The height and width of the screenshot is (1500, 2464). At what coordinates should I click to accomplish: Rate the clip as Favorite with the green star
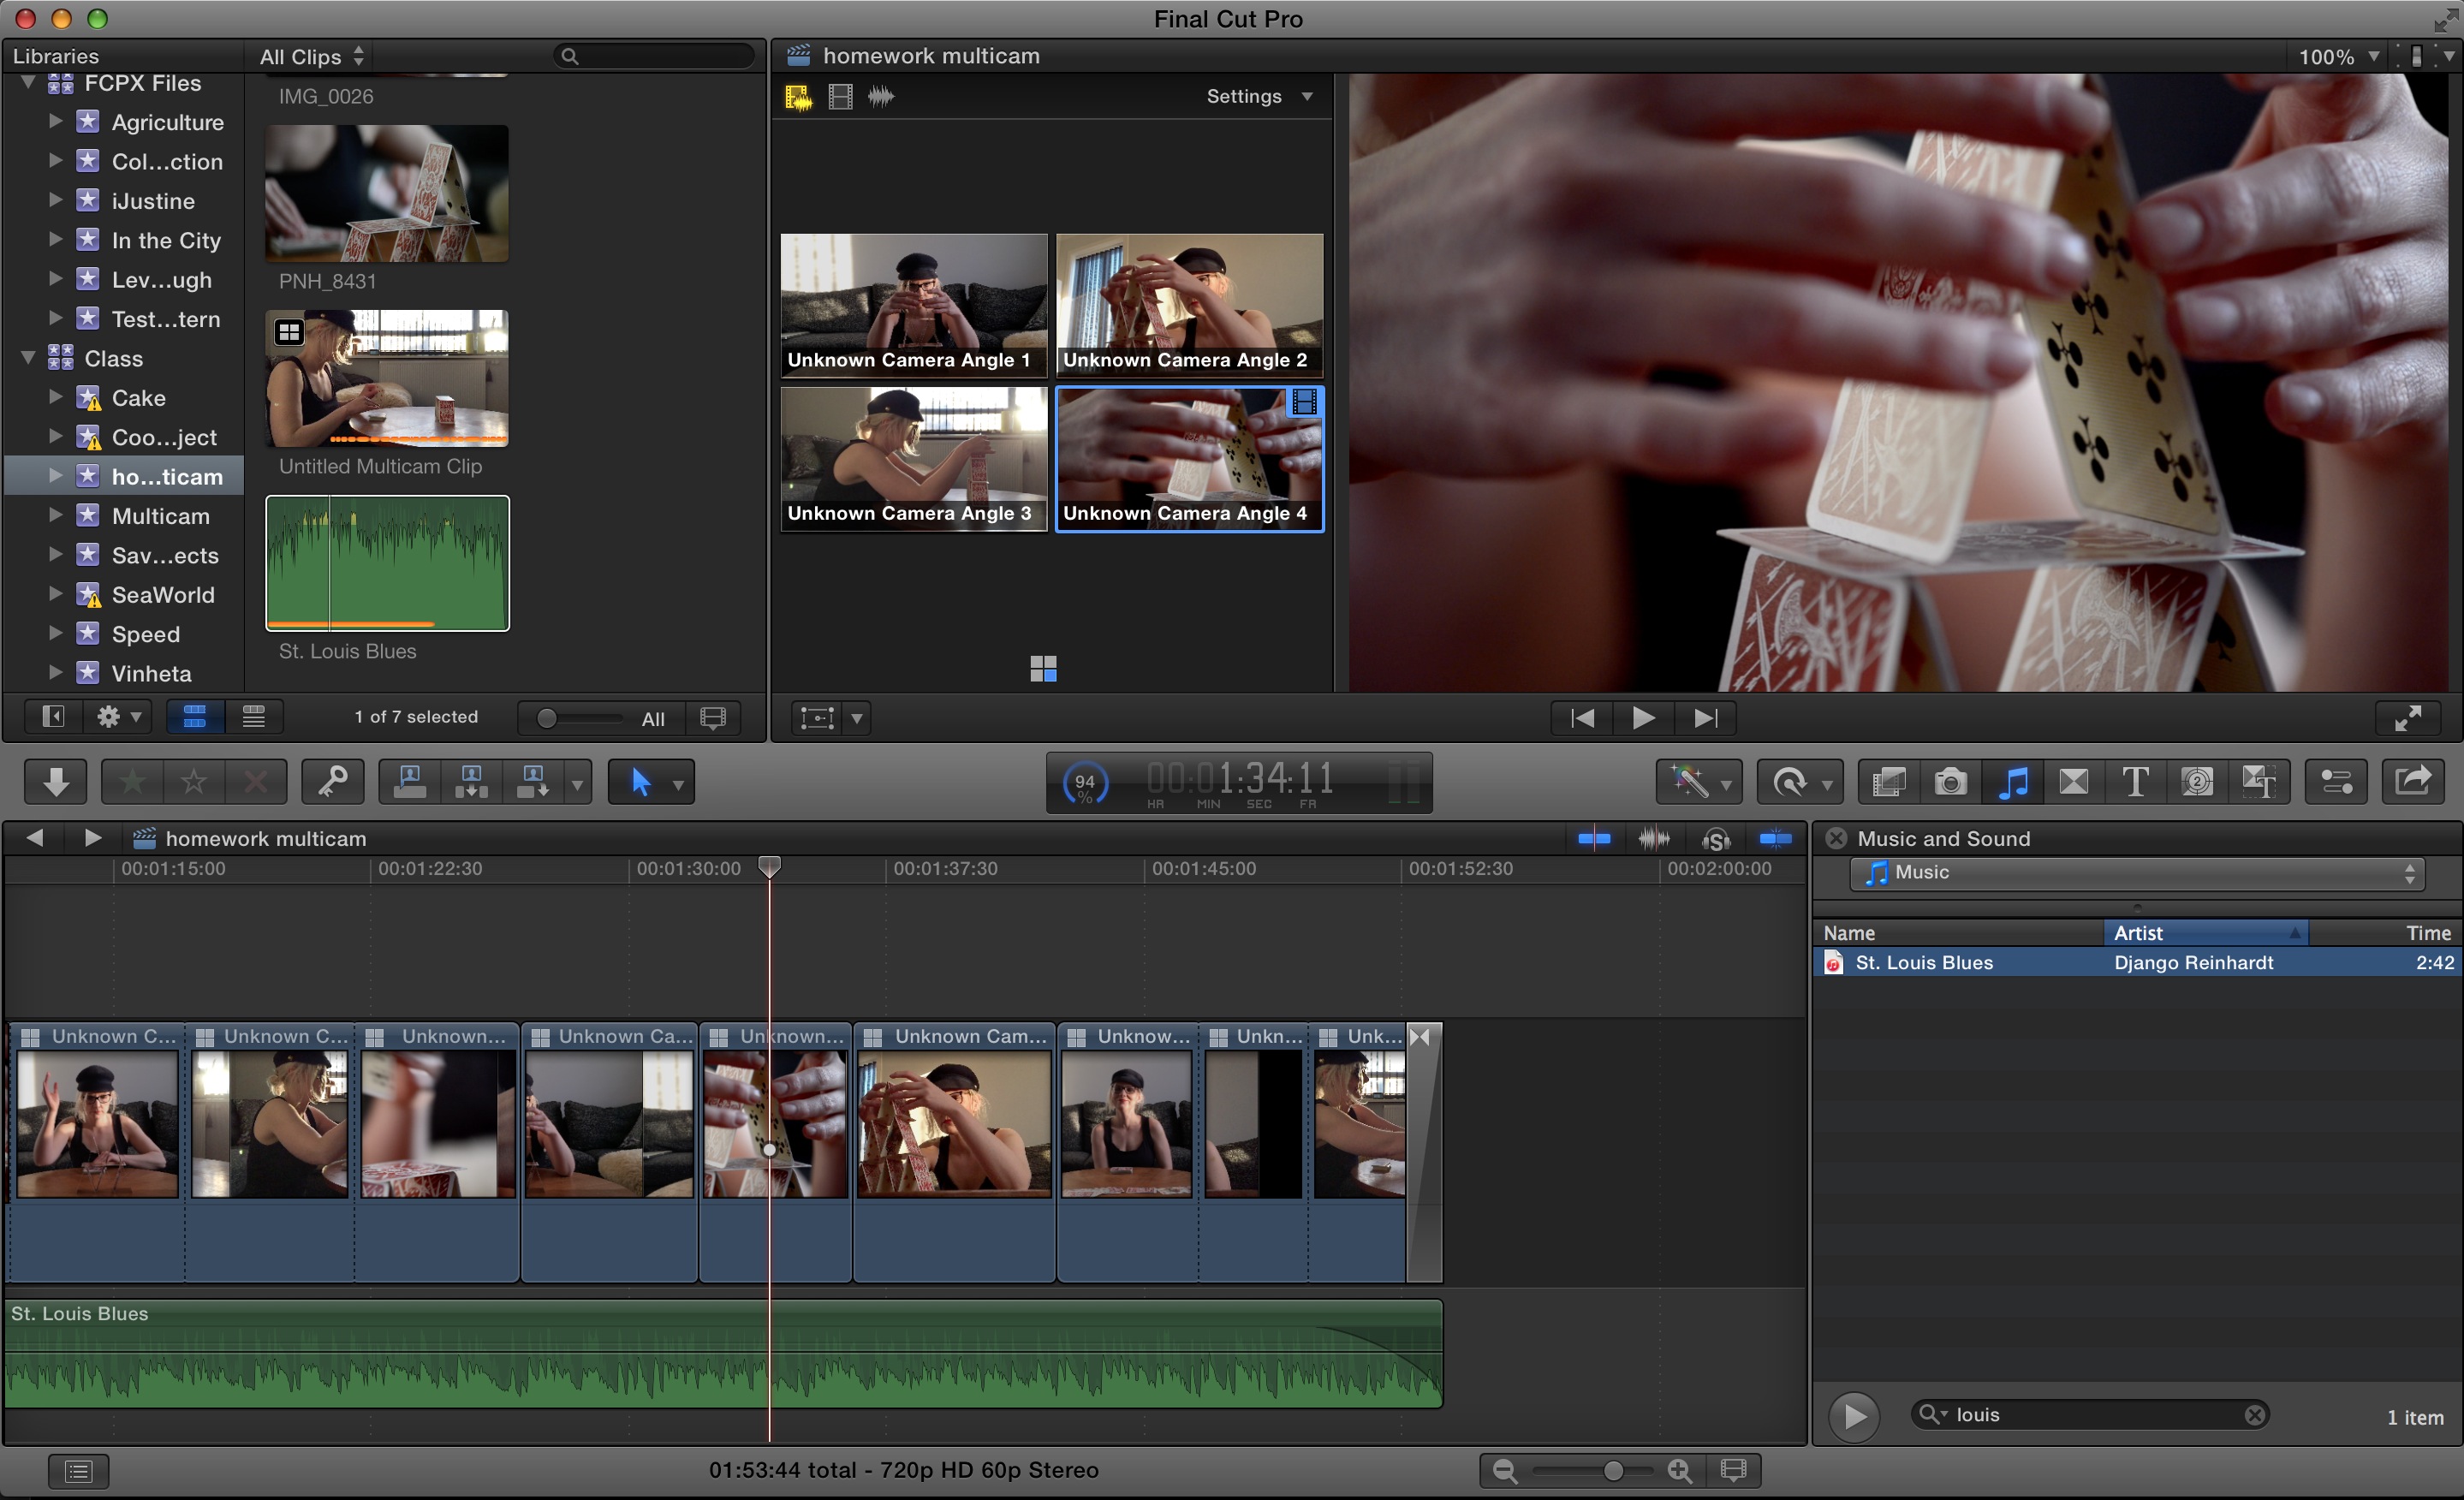pyautogui.click(x=132, y=781)
